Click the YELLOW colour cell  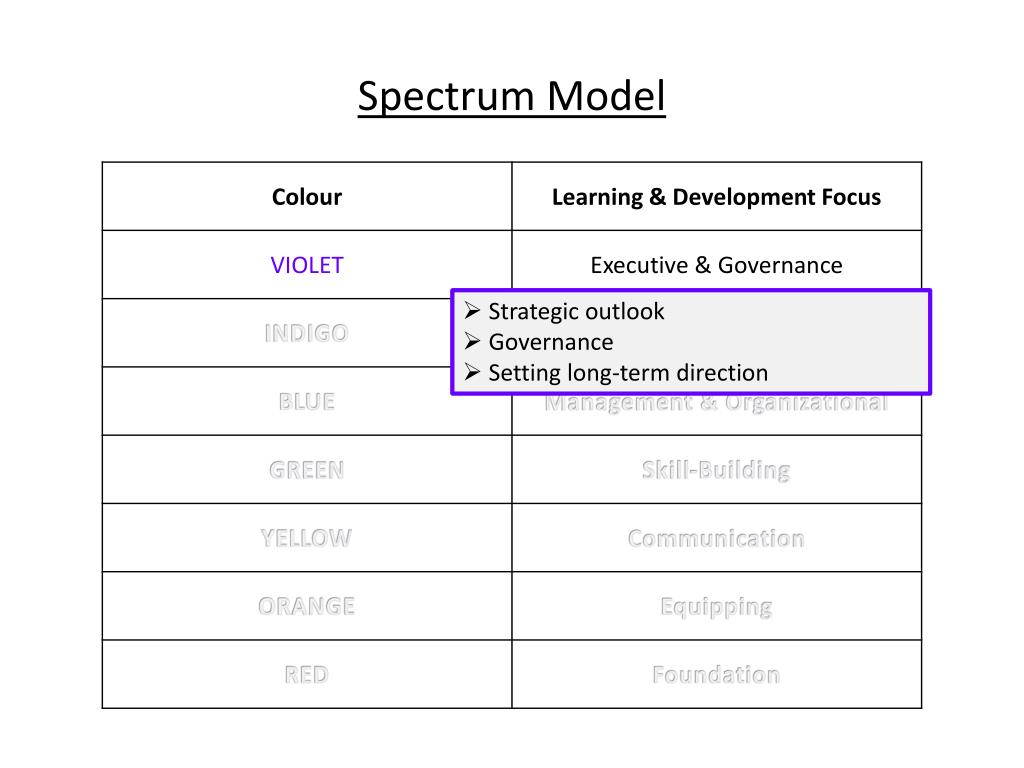pos(307,537)
